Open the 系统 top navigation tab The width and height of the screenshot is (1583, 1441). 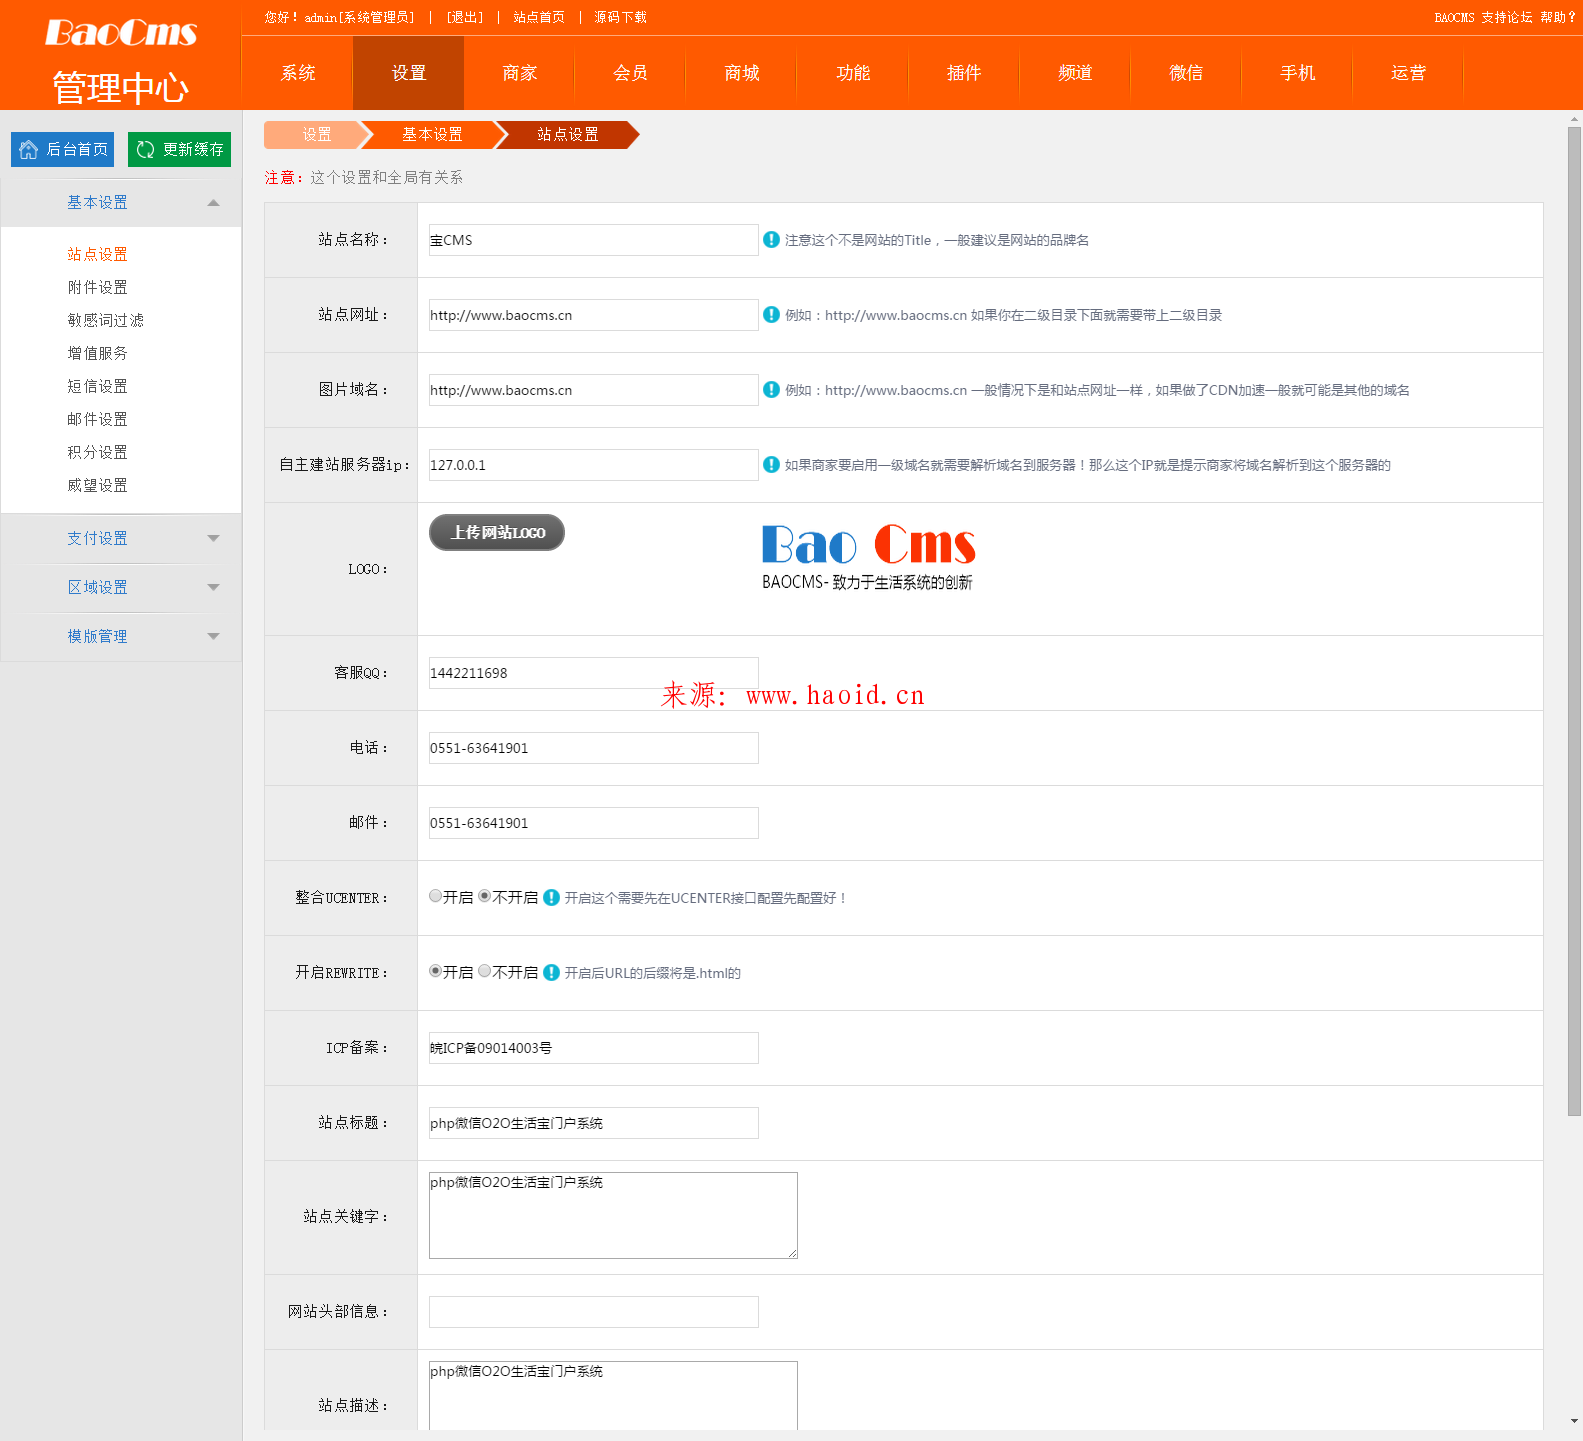297,73
